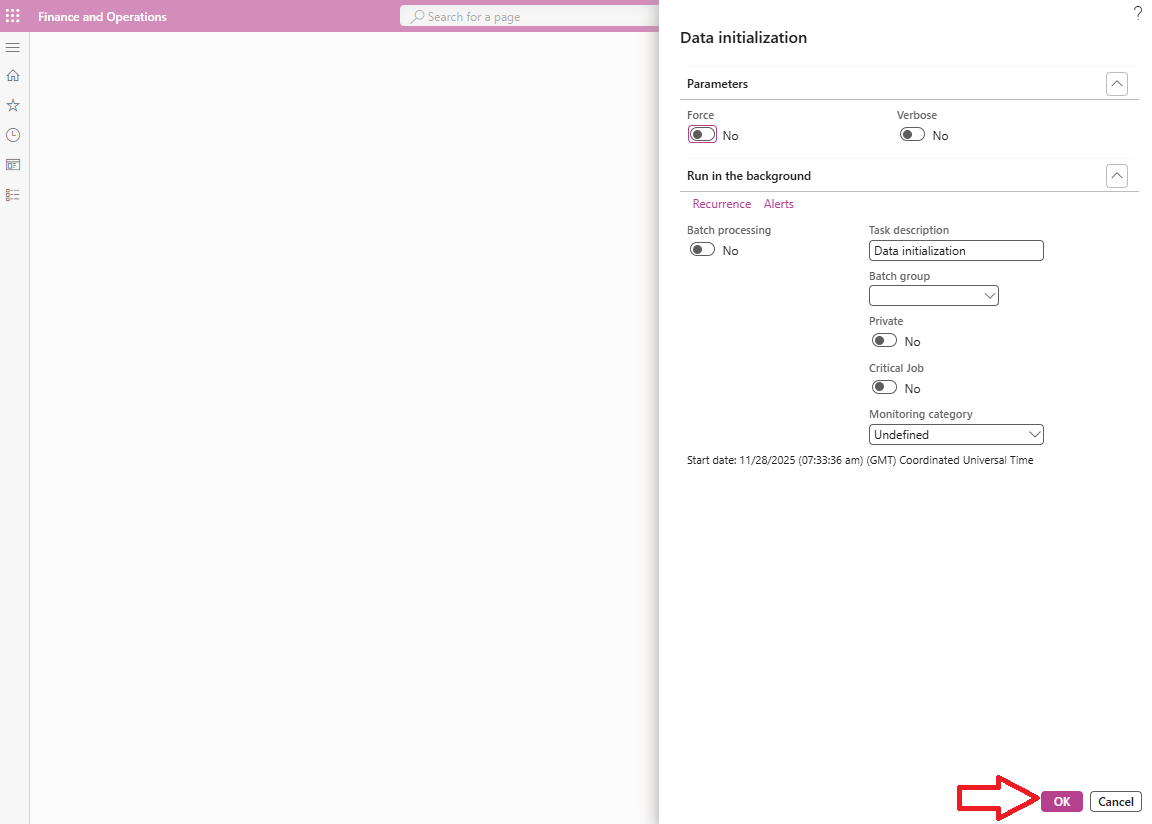Open Modules list icon in sidebar
The height and width of the screenshot is (824, 1152).
click(x=13, y=195)
